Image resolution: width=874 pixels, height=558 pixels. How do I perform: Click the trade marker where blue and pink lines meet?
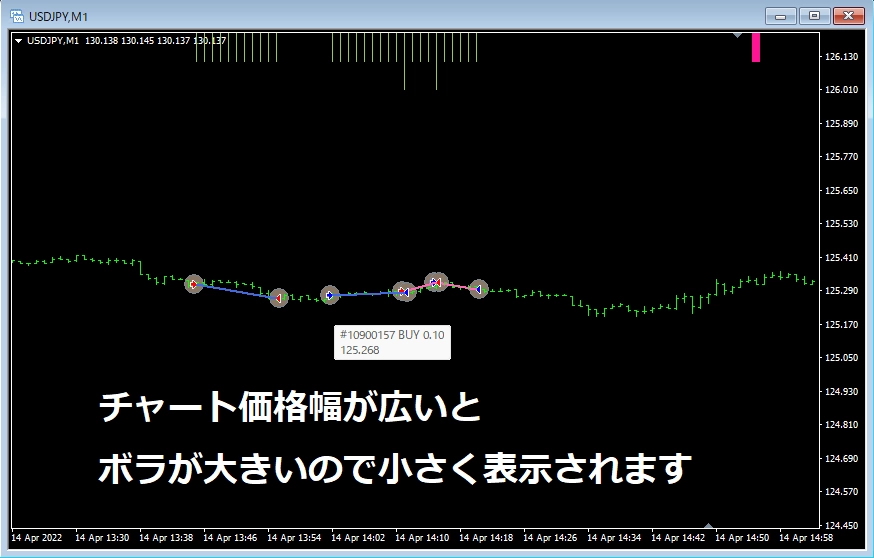404,291
